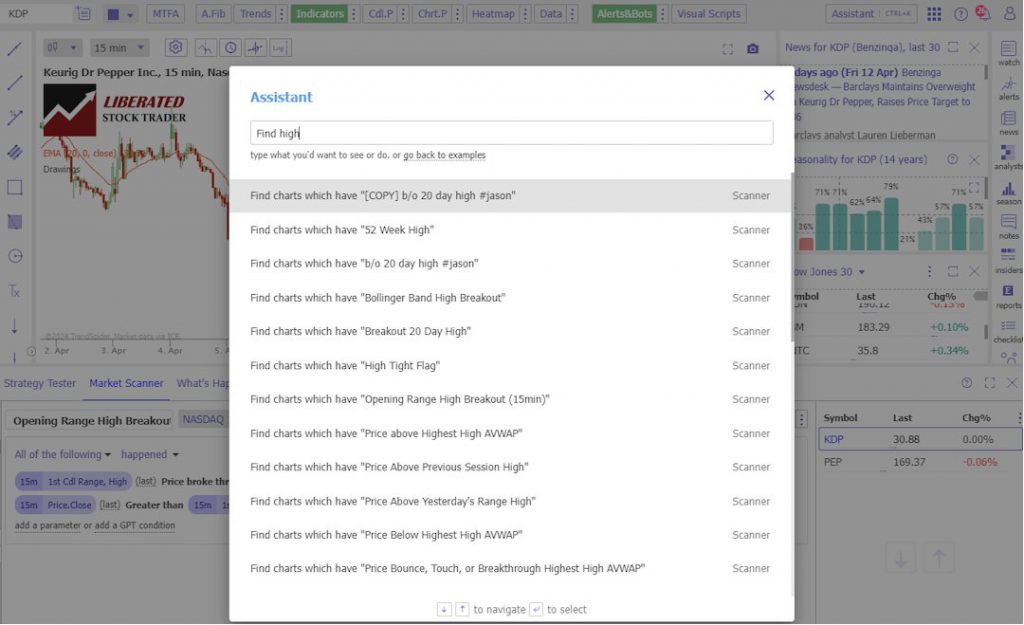Click the NASDAQ scan universe tag
This screenshot has width=1024, height=625.
tap(202, 419)
